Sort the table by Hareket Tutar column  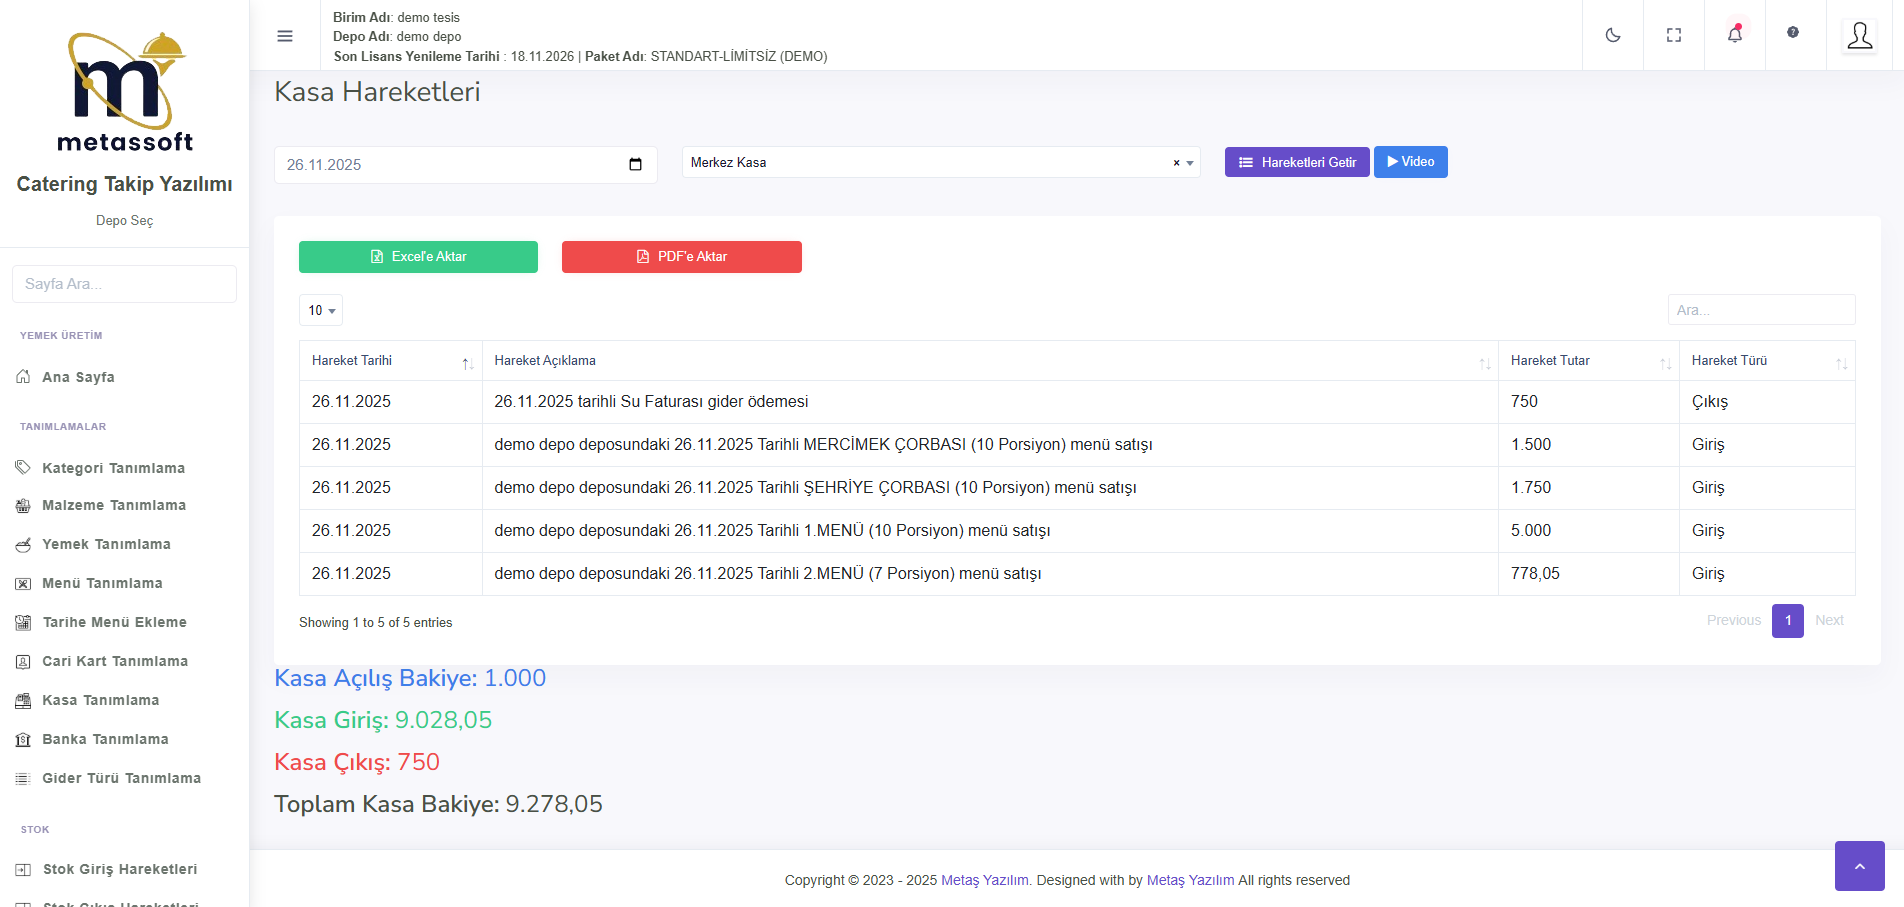tap(1588, 361)
